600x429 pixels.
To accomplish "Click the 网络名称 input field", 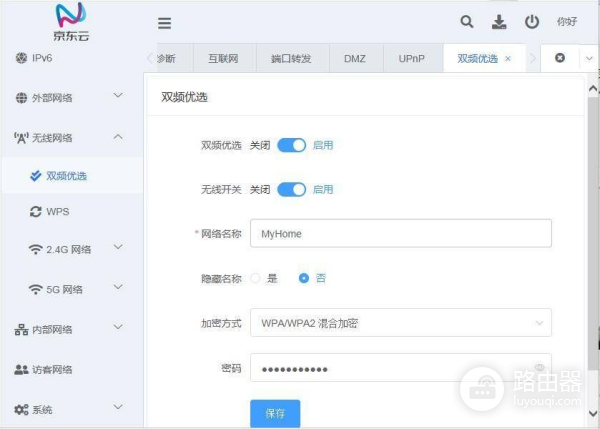I will click(401, 233).
